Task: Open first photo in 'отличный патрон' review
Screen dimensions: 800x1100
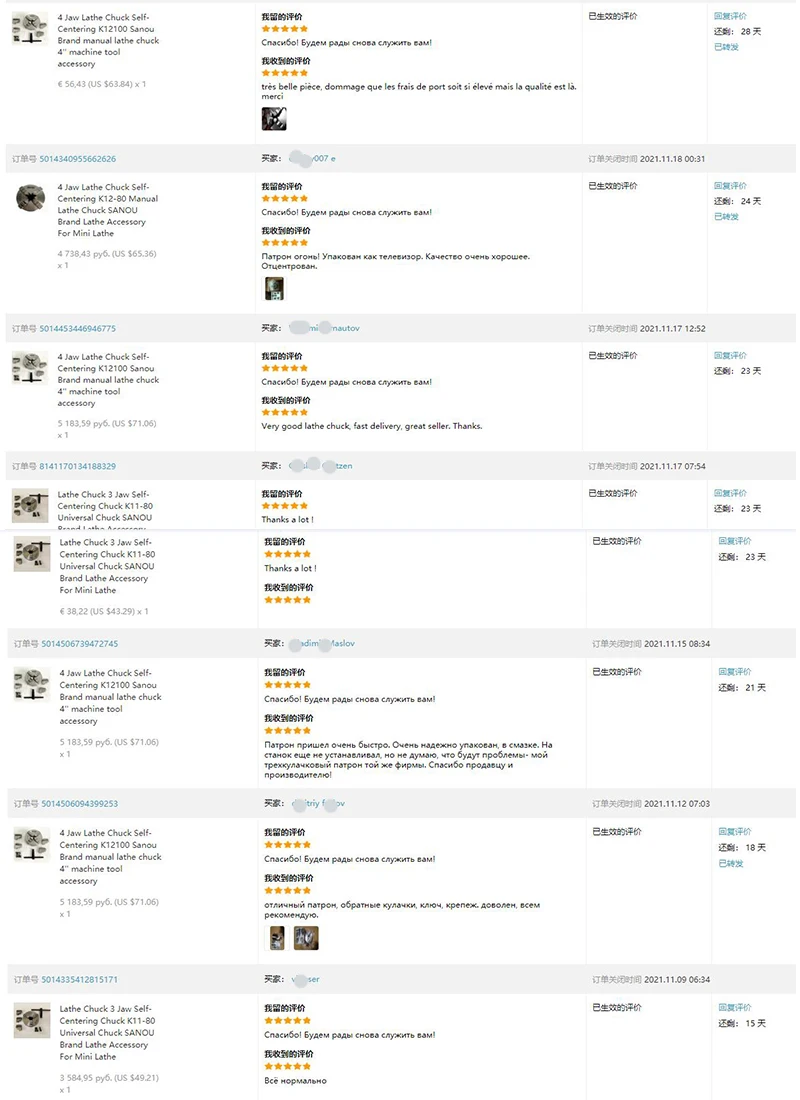Action: click(x=277, y=938)
